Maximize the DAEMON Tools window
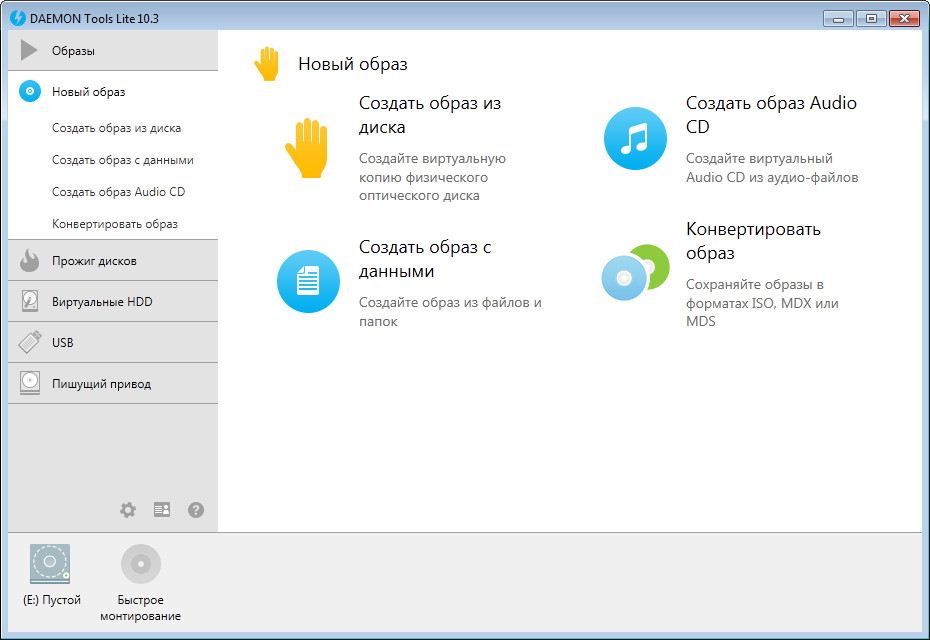 [x=871, y=18]
